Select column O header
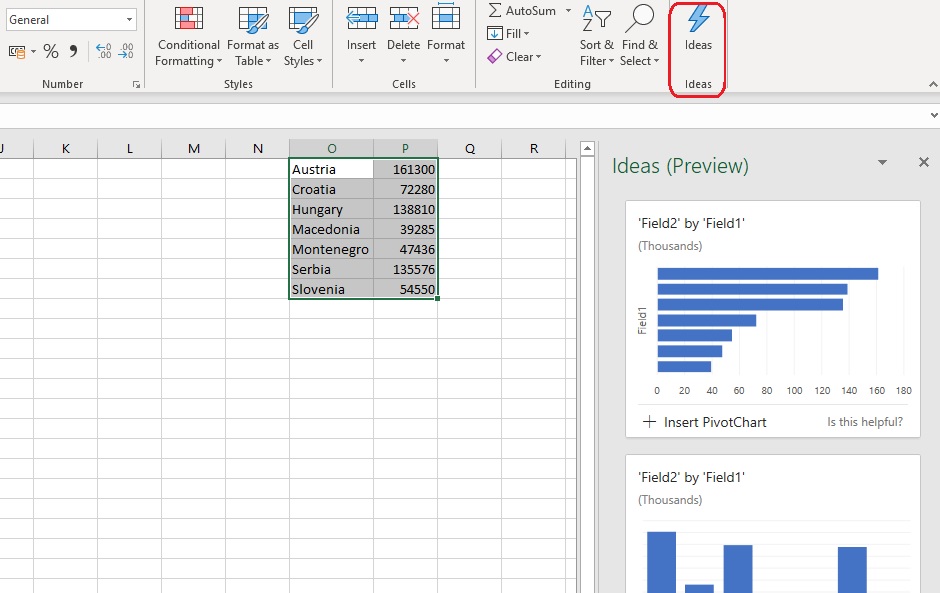Image resolution: width=940 pixels, height=593 pixels. point(332,149)
